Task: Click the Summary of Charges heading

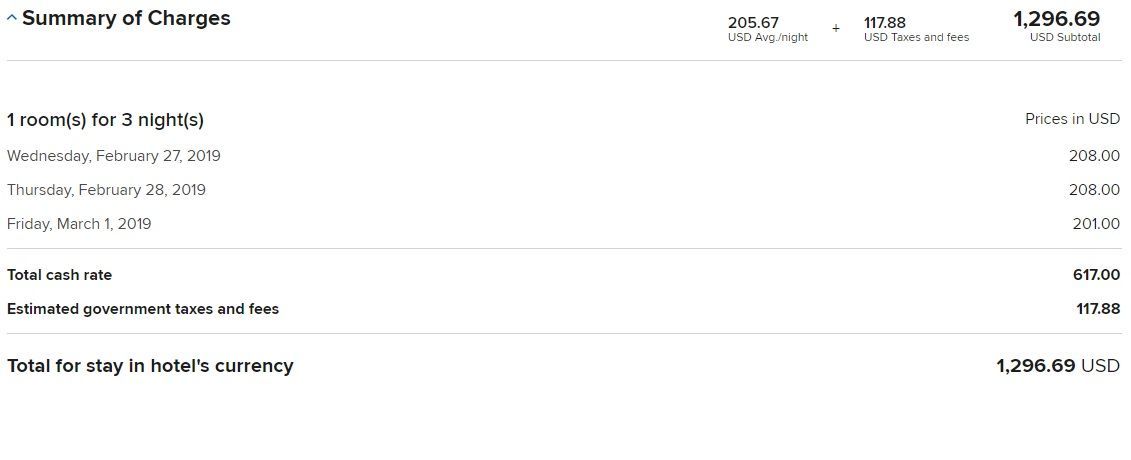Action: (126, 19)
